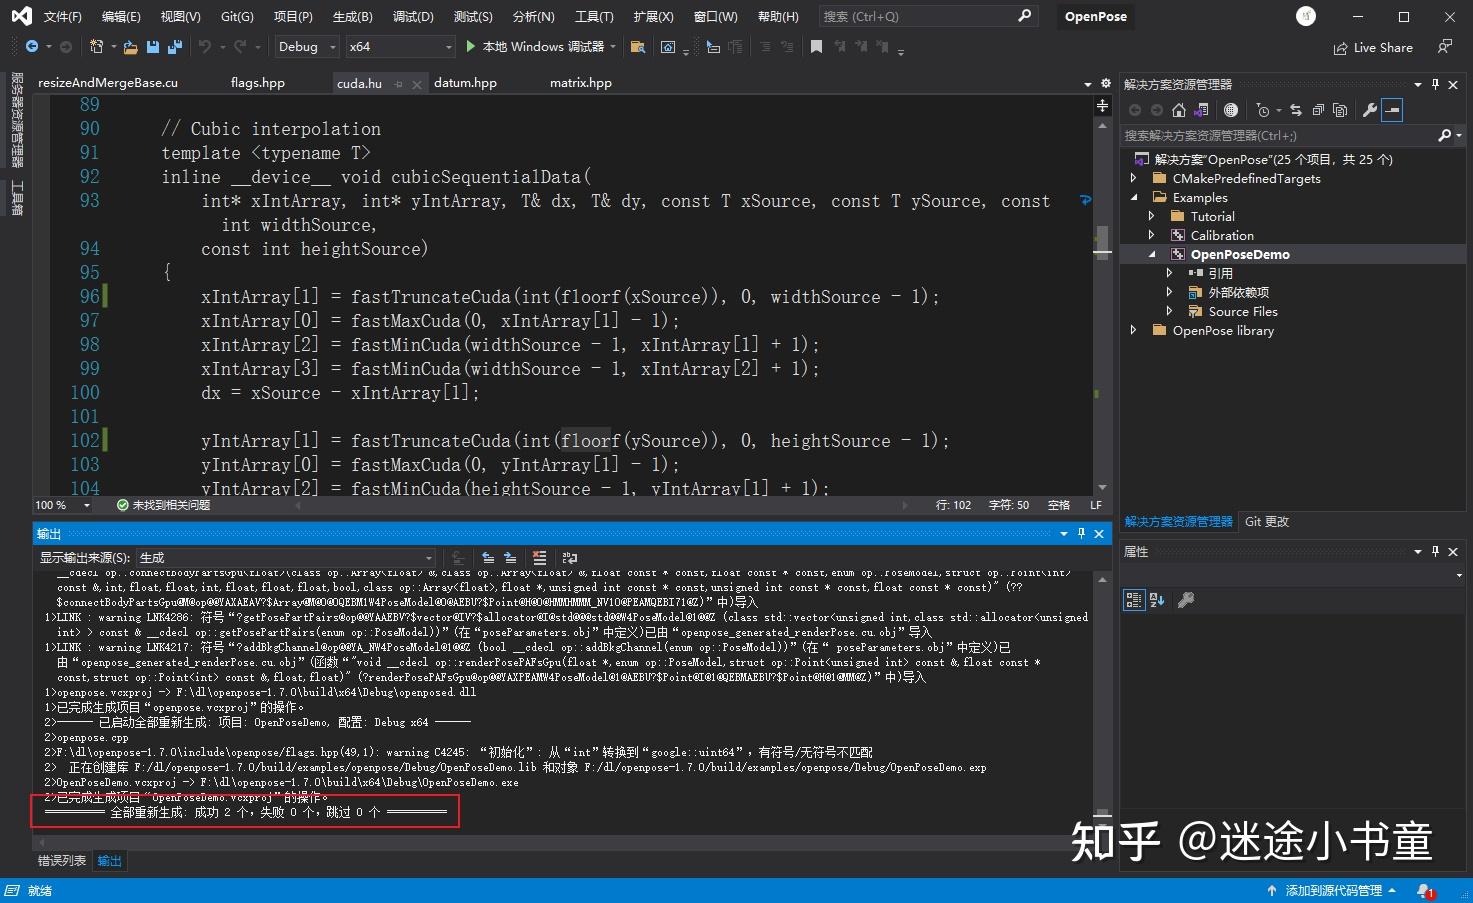Toggle preview selected items in Solution Explorer
This screenshot has width=1473, height=903.
point(1393,110)
